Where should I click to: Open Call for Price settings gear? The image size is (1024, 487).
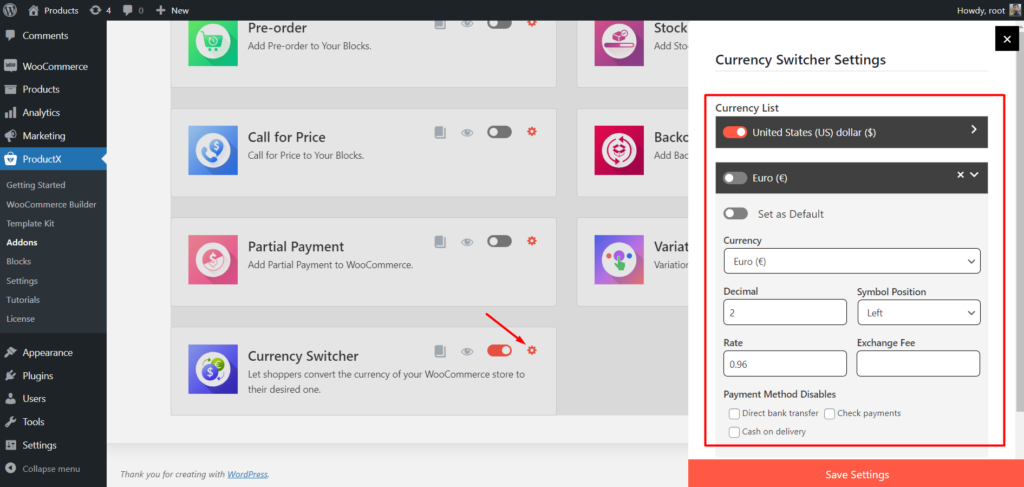tap(532, 131)
